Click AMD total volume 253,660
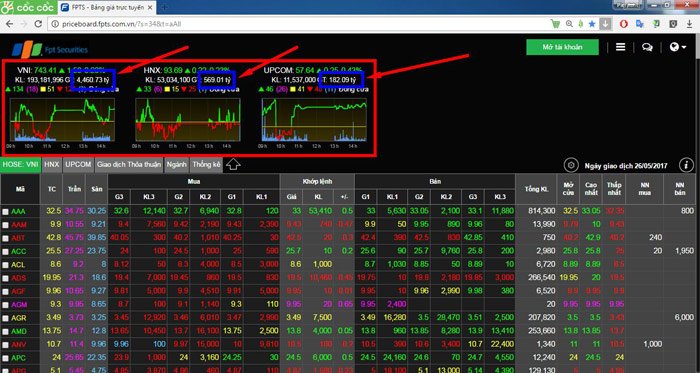The width and height of the screenshot is (700, 373). click(541, 332)
